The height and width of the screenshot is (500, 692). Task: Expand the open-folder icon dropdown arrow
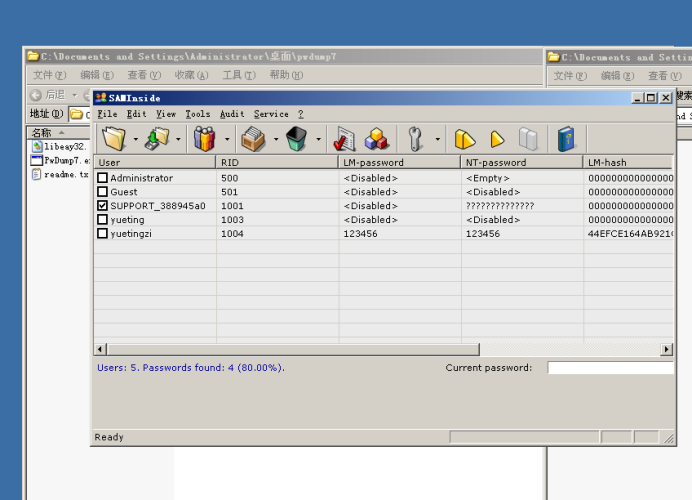coord(135,139)
